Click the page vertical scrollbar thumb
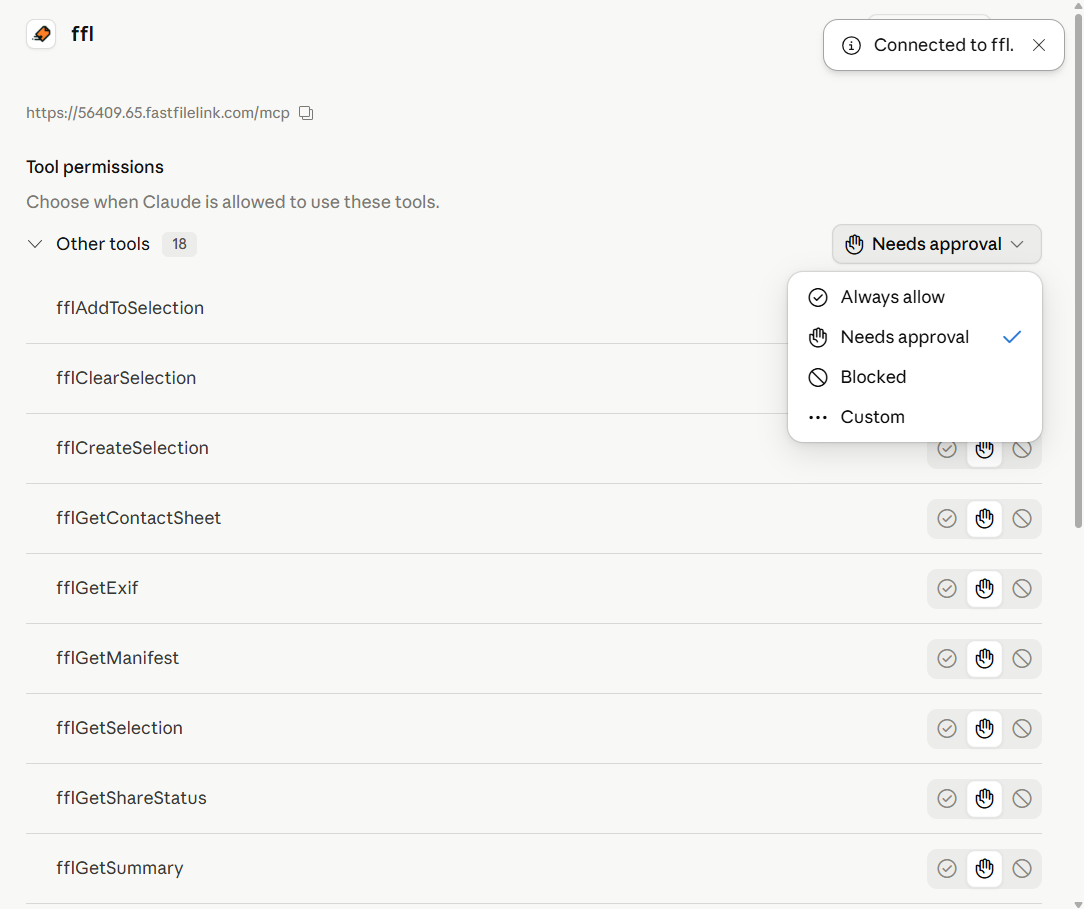1084x909 pixels. tap(1078, 270)
